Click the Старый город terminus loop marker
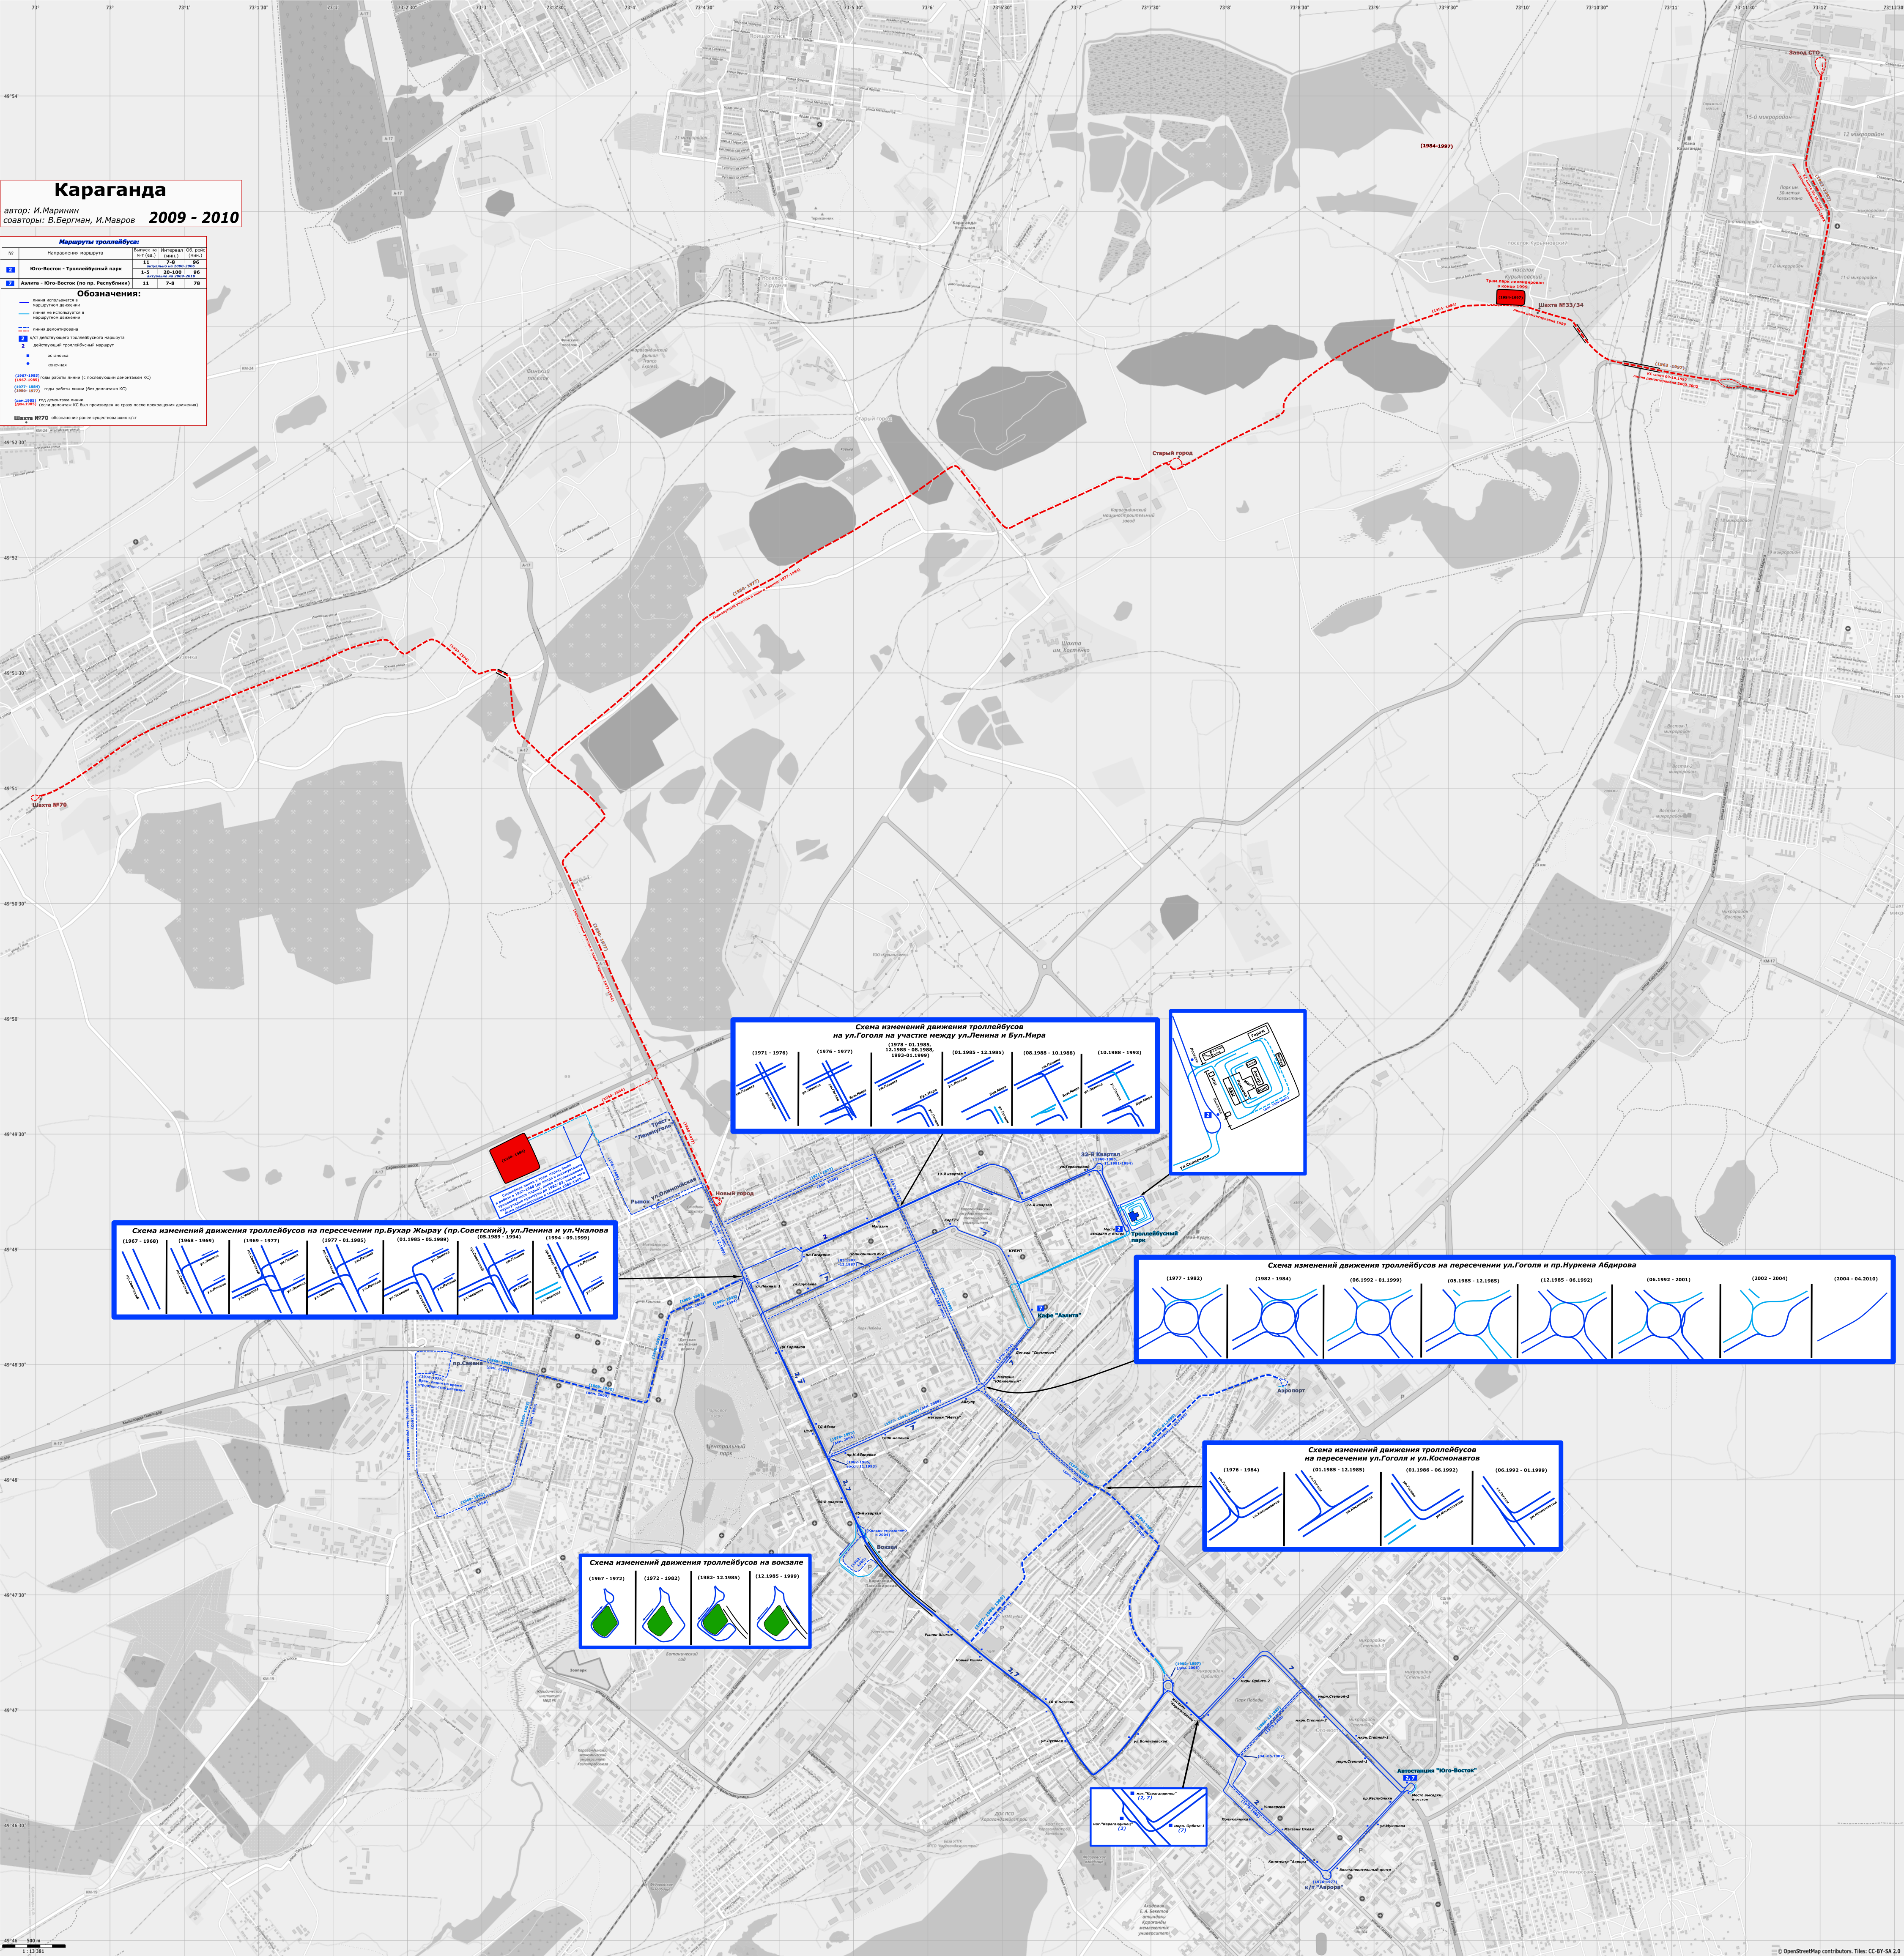Screen dimensions: 1904x1956 pos(1176,464)
